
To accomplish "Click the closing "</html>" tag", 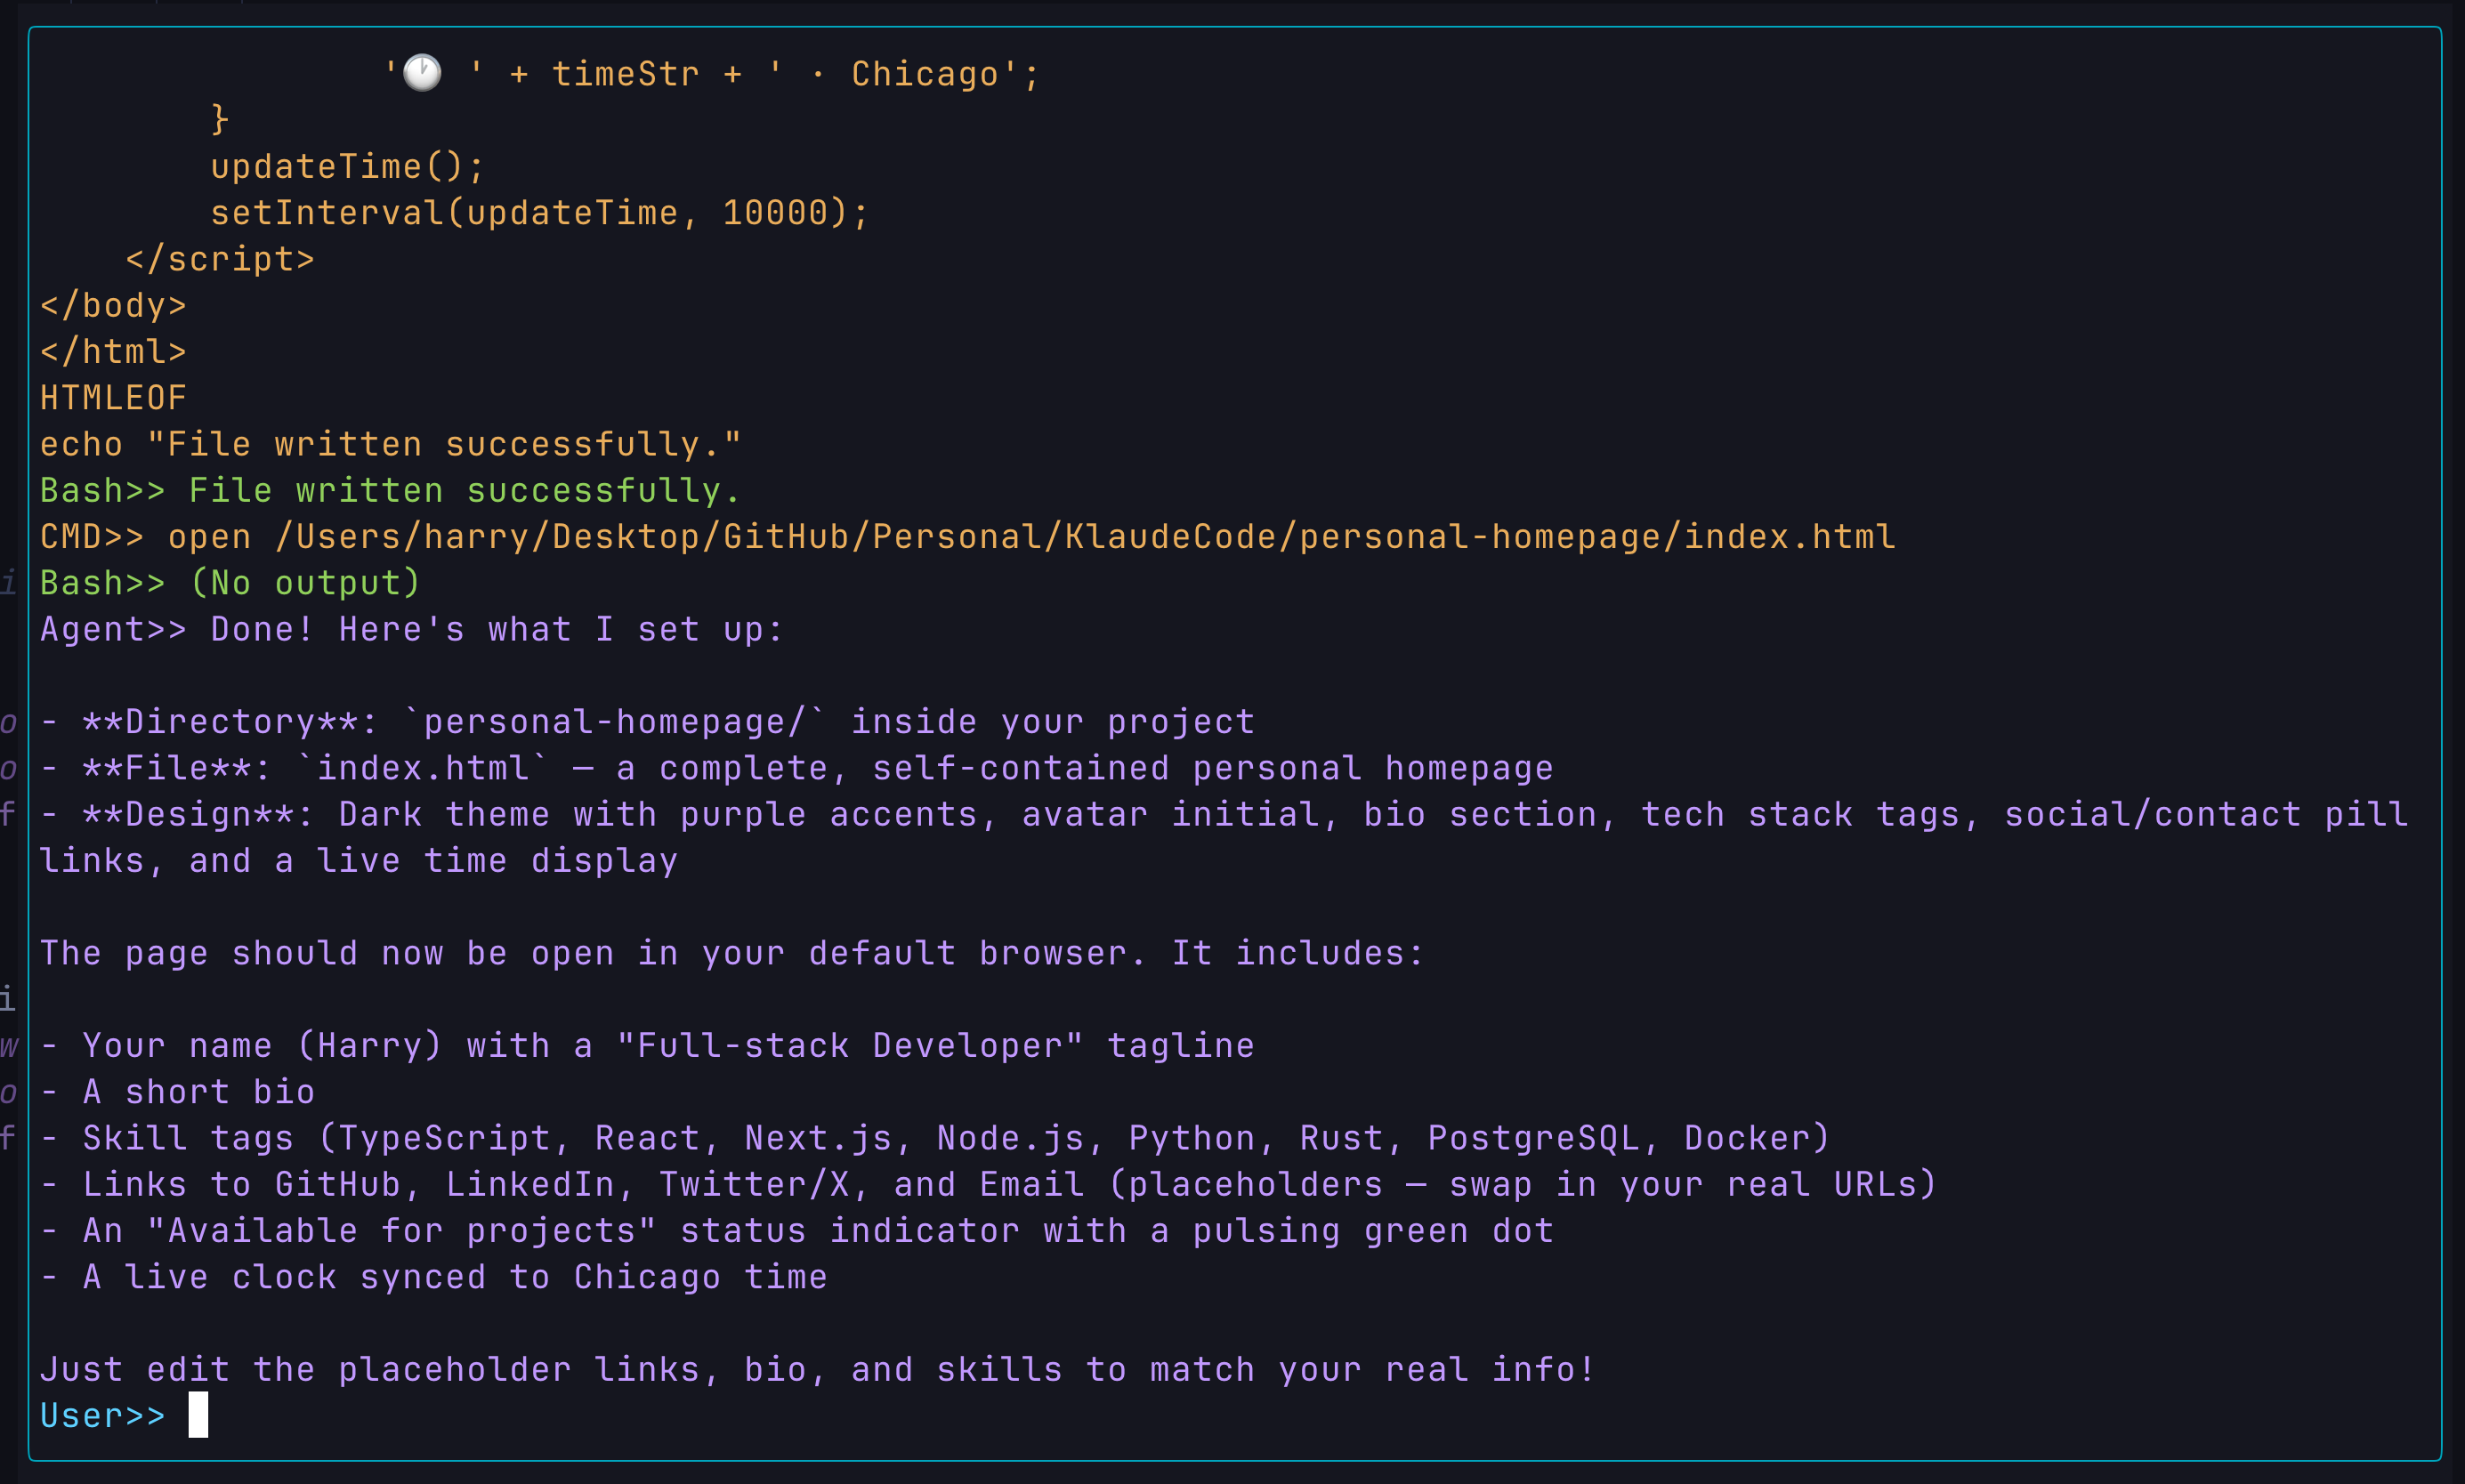I will [113, 351].
